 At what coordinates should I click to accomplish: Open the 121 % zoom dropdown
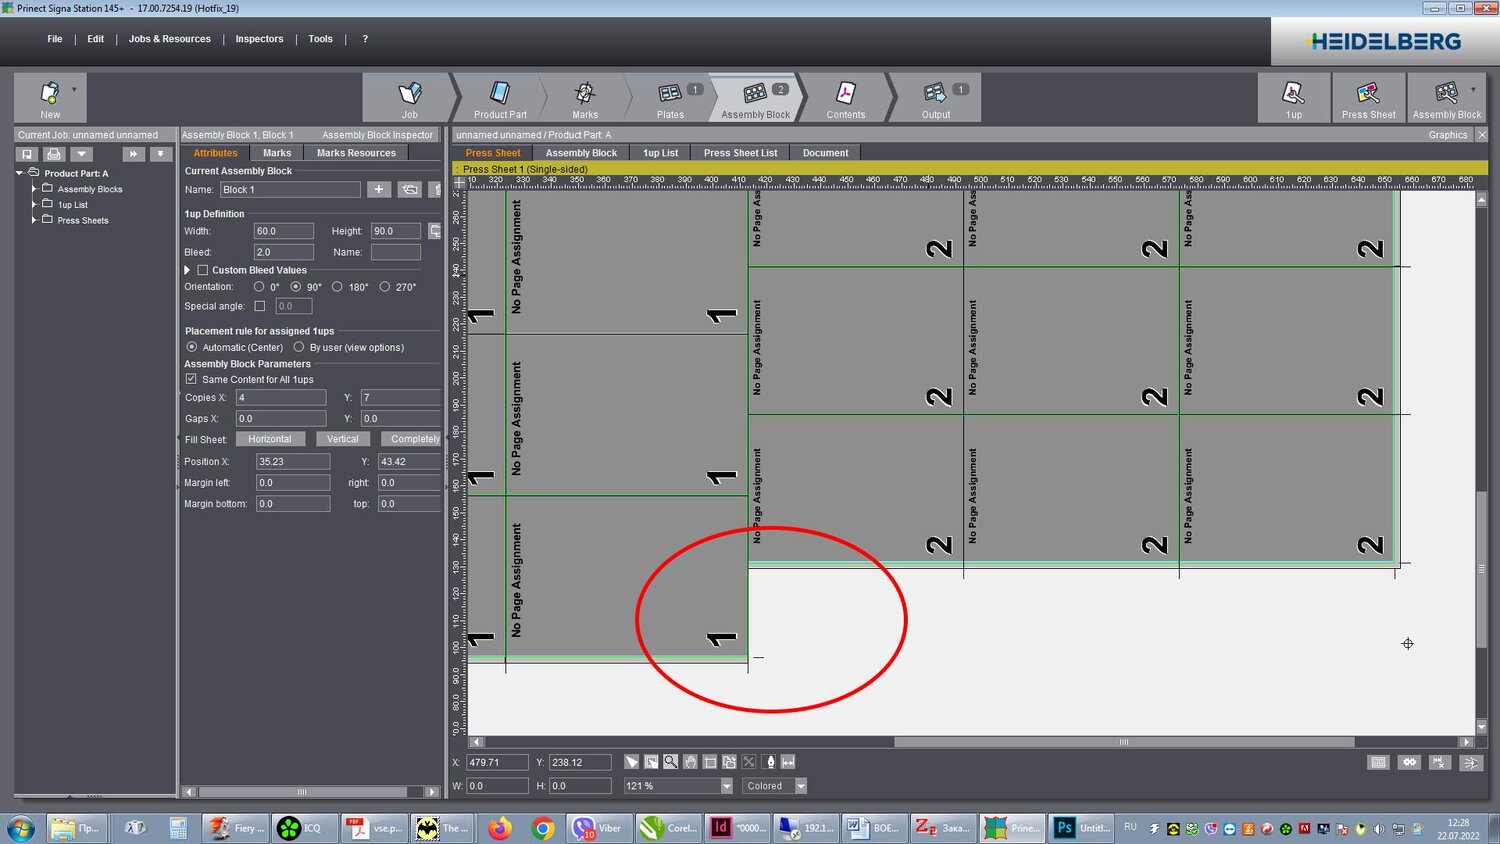(727, 786)
